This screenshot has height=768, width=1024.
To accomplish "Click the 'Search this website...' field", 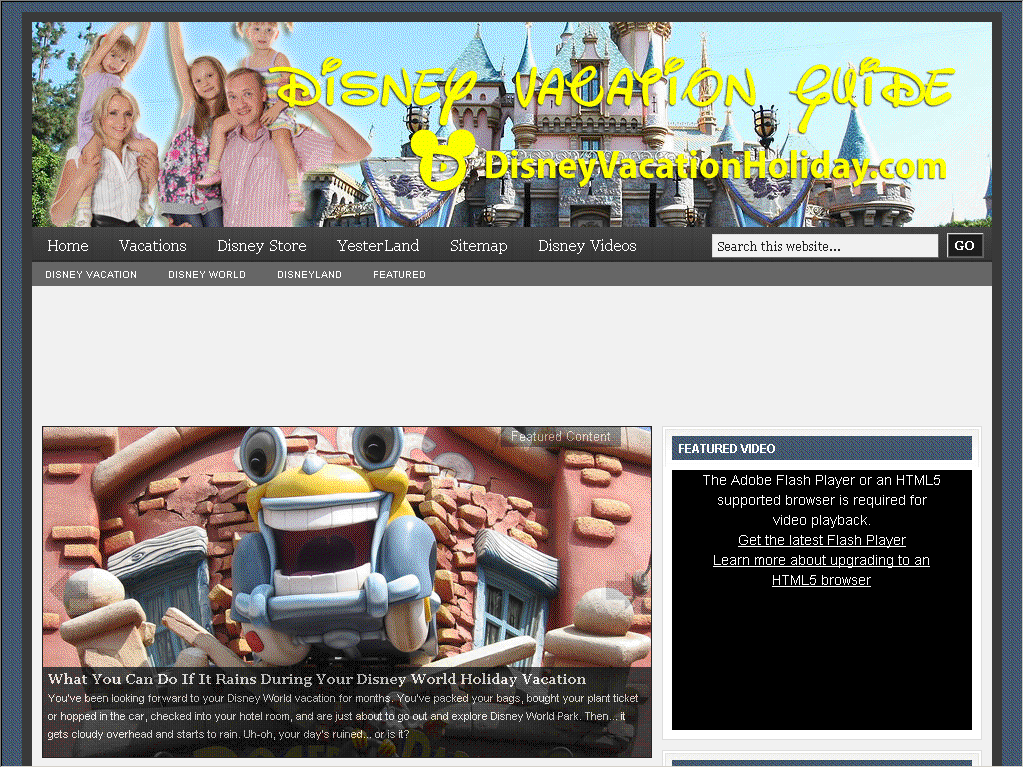I will 825,246.
